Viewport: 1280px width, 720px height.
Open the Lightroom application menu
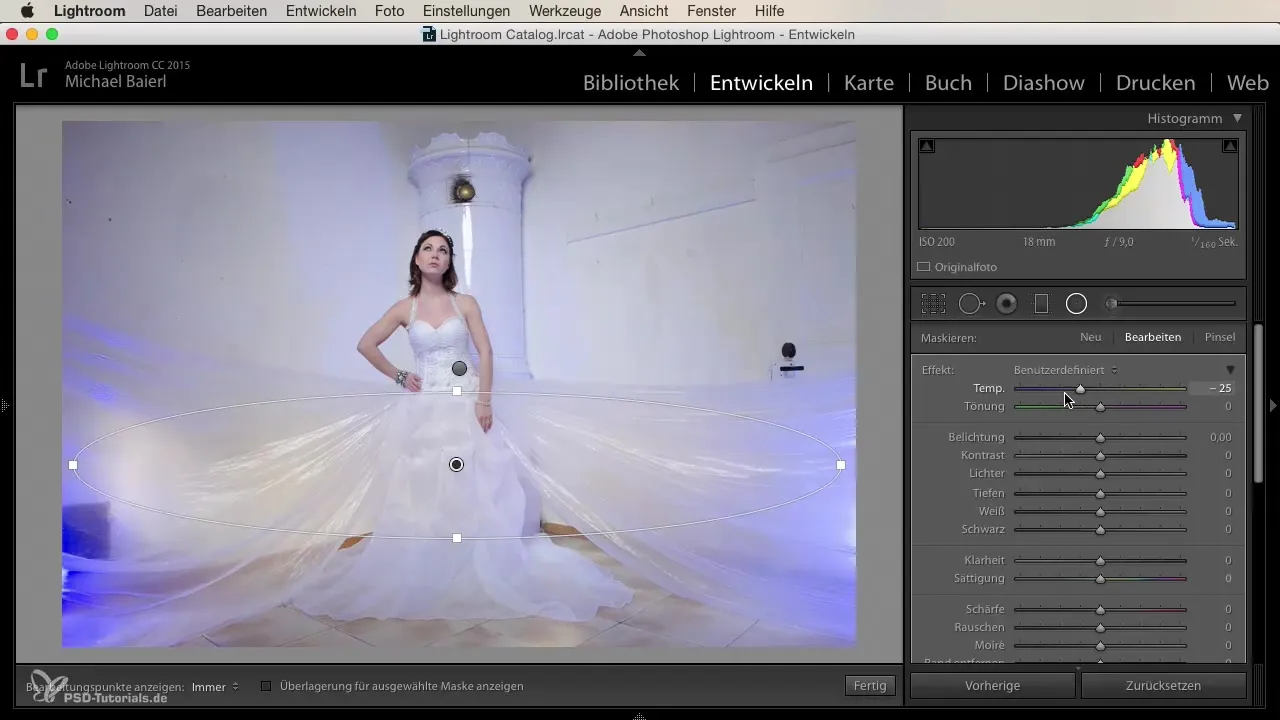click(x=89, y=11)
